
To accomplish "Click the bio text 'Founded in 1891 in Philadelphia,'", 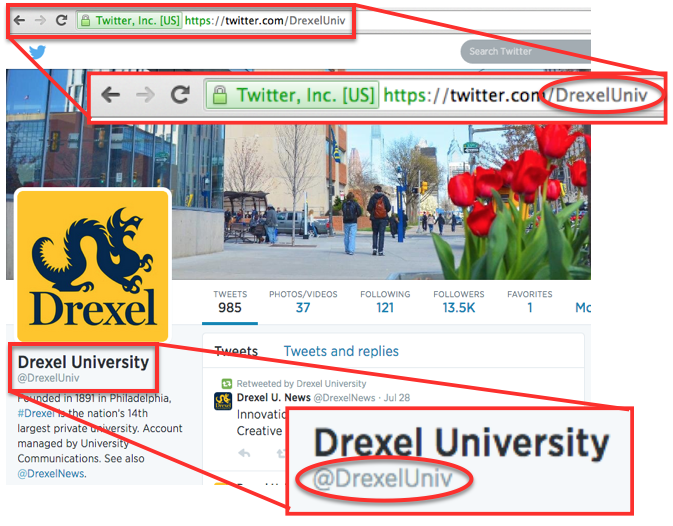I will pyautogui.click(x=94, y=399).
